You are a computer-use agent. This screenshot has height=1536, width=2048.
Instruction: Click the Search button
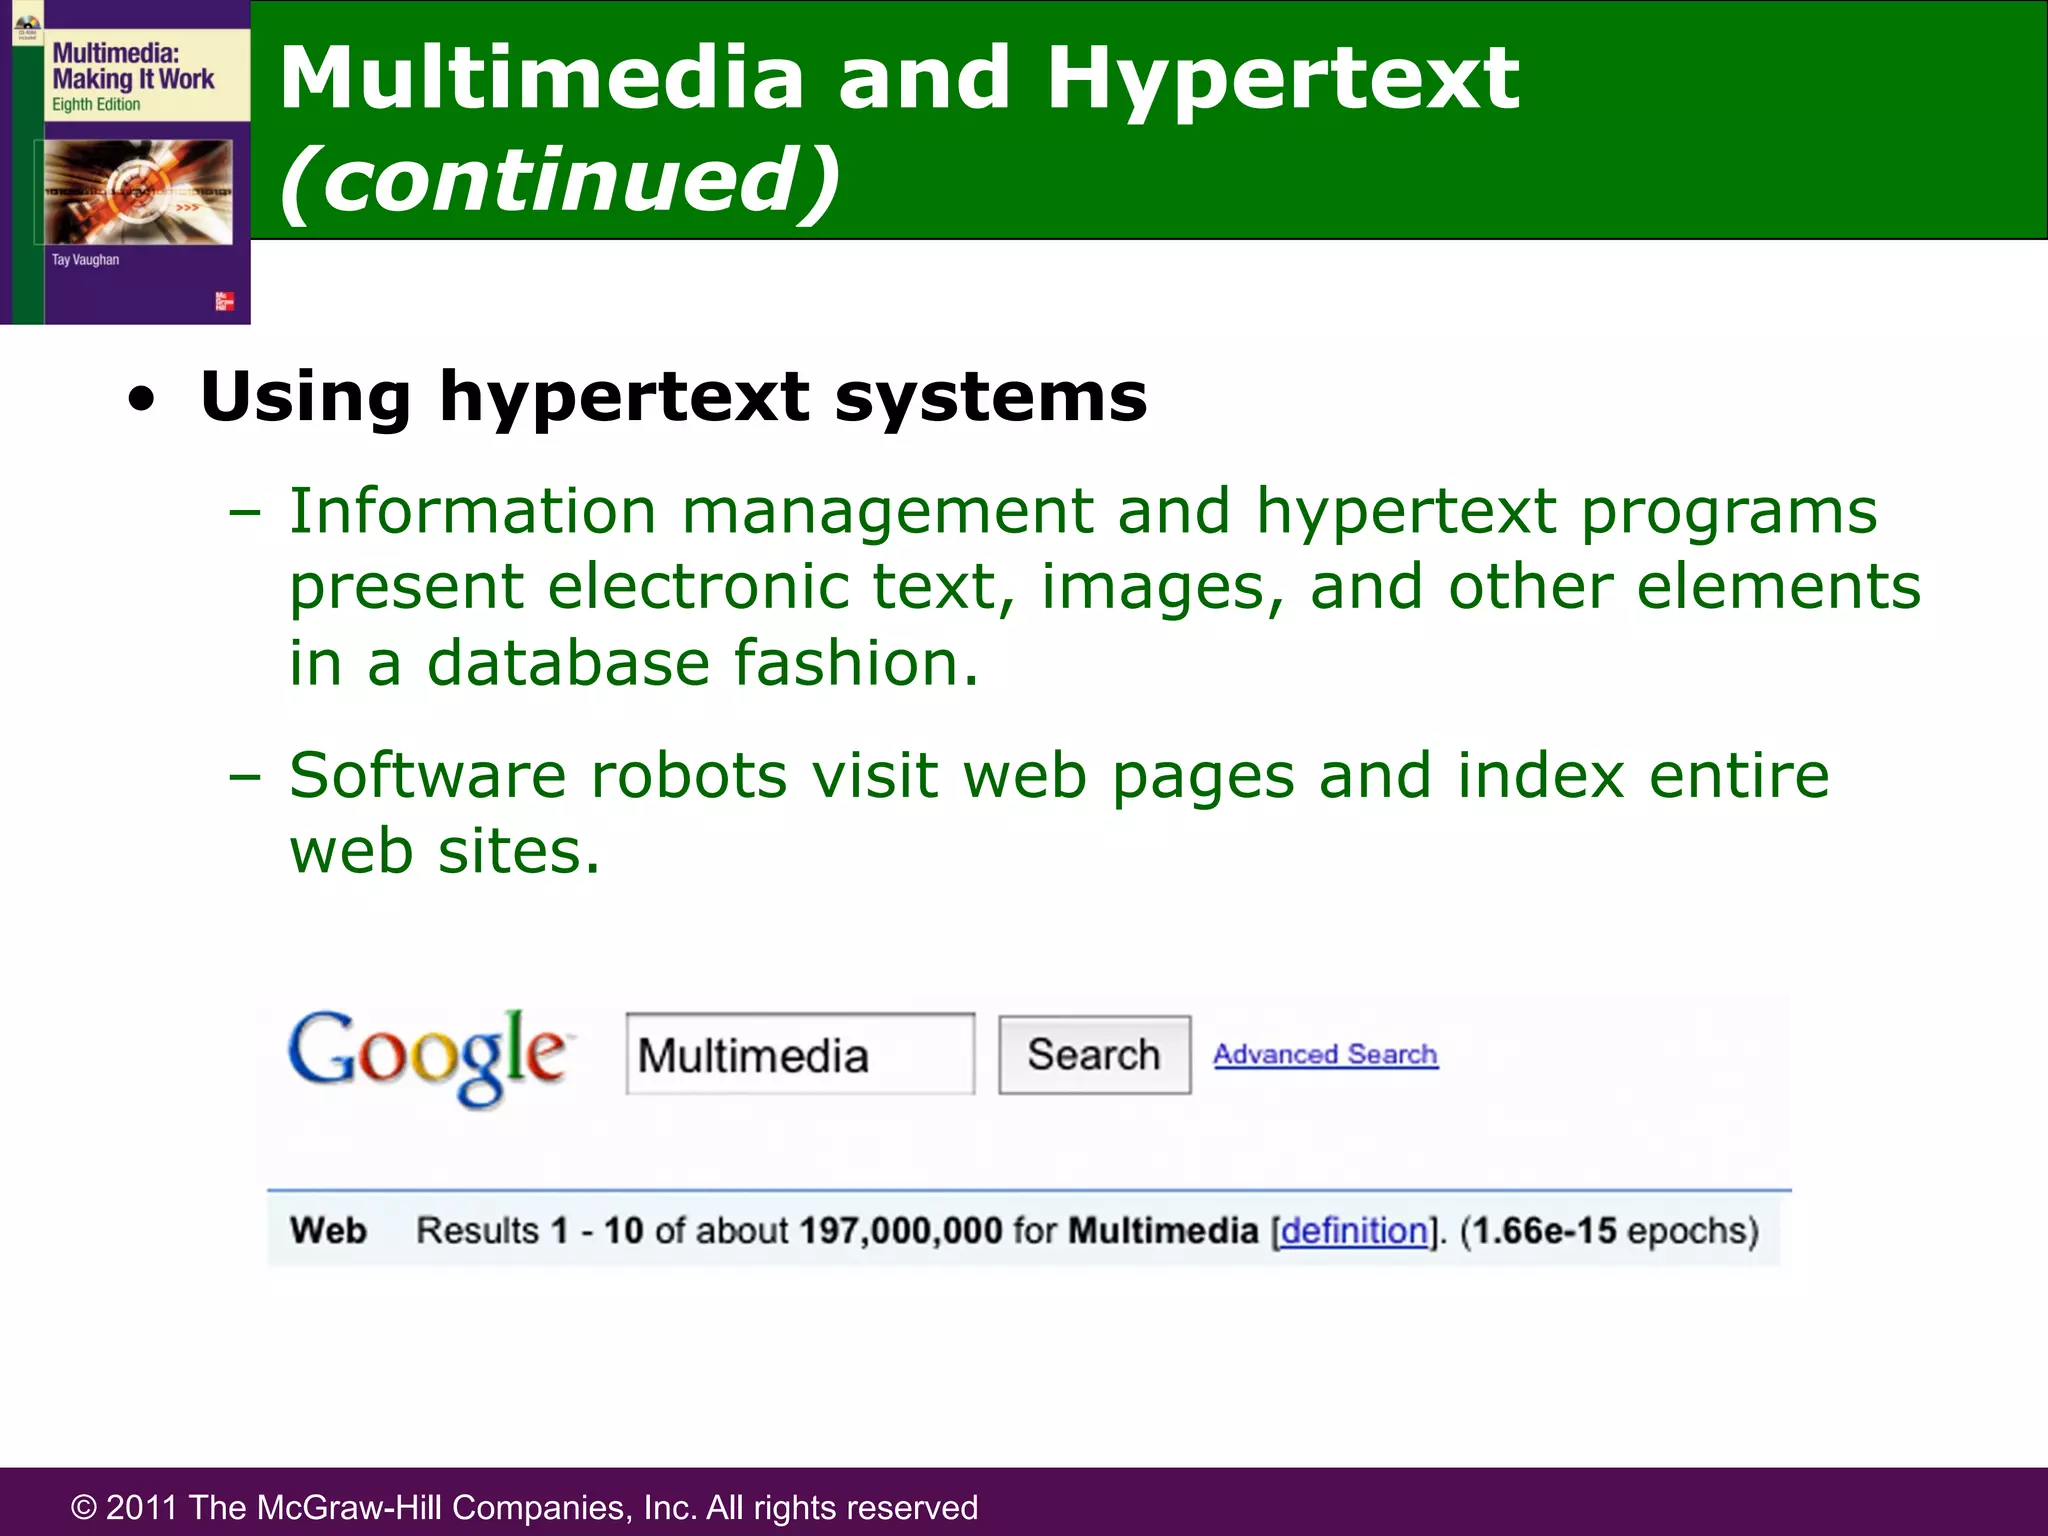(x=1094, y=1055)
